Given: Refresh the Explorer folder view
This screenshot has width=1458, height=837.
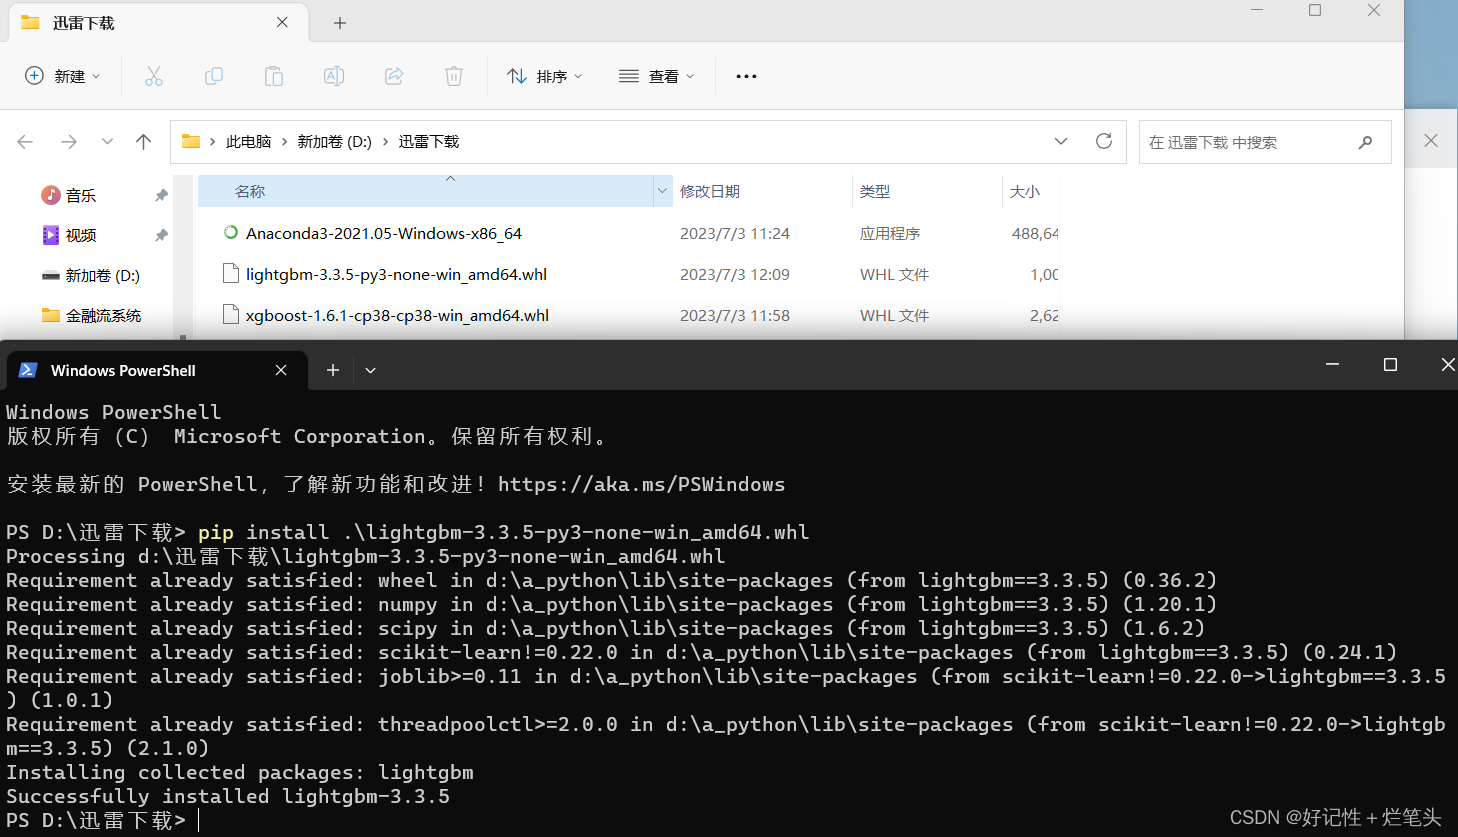Looking at the screenshot, I should pyautogui.click(x=1104, y=141).
